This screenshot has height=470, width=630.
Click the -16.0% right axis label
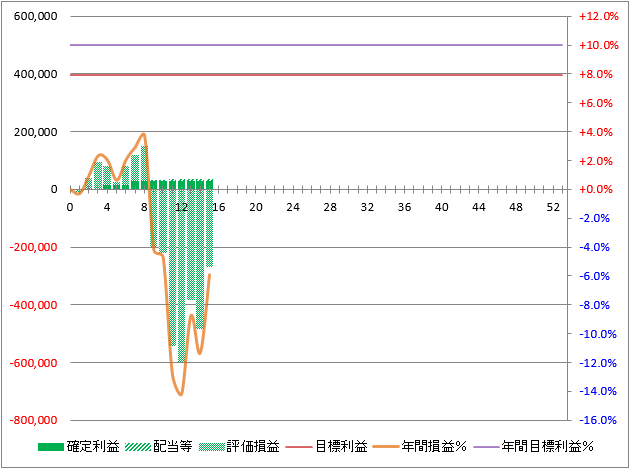(x=598, y=420)
